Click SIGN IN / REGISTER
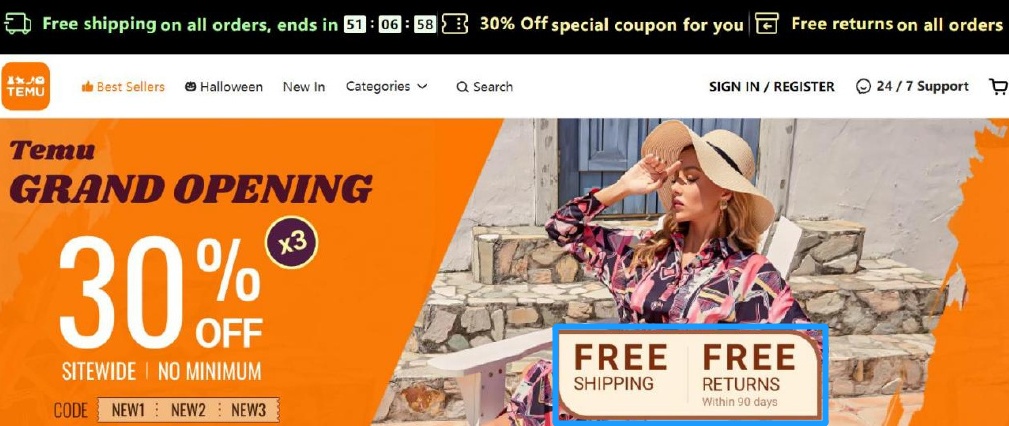This screenshot has height=426, width=1009. point(772,87)
